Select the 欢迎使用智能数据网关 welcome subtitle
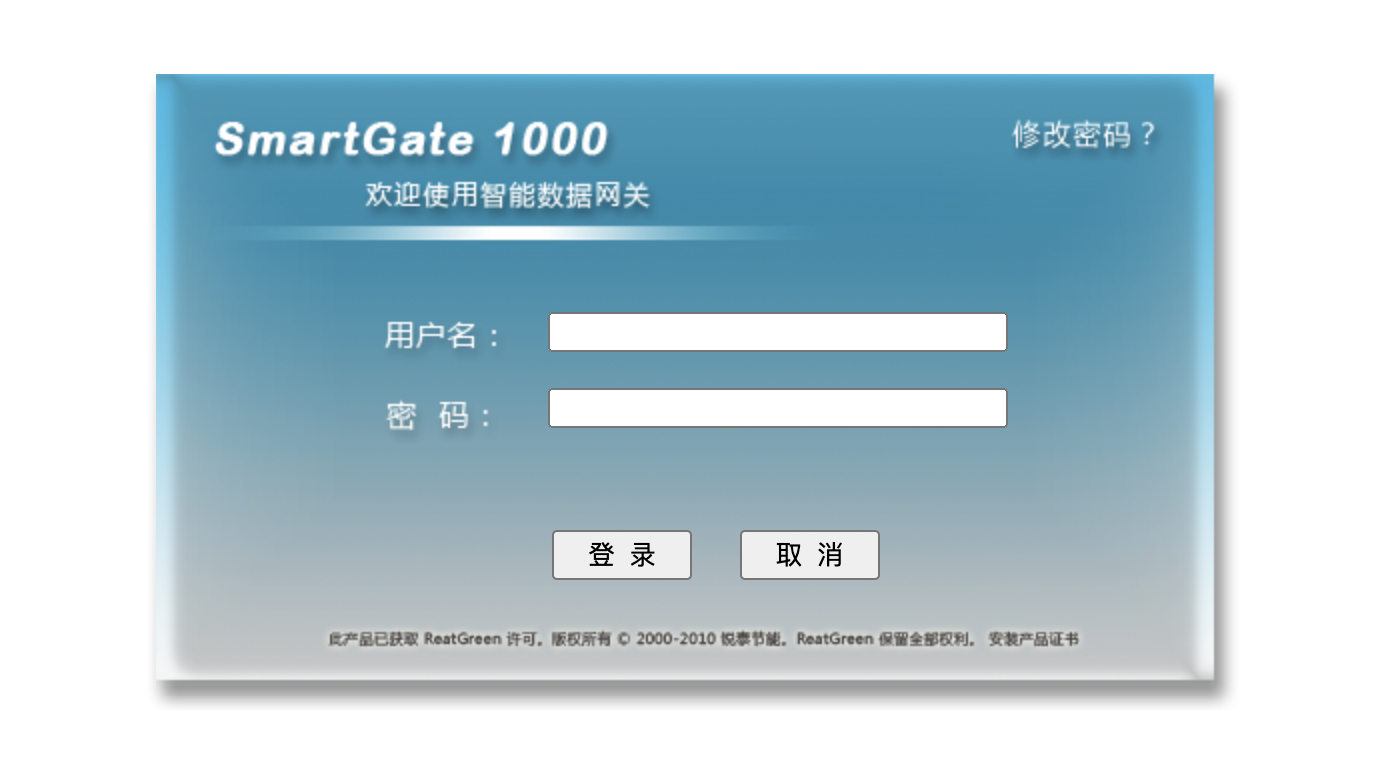The height and width of the screenshot is (782, 1390). click(x=507, y=195)
